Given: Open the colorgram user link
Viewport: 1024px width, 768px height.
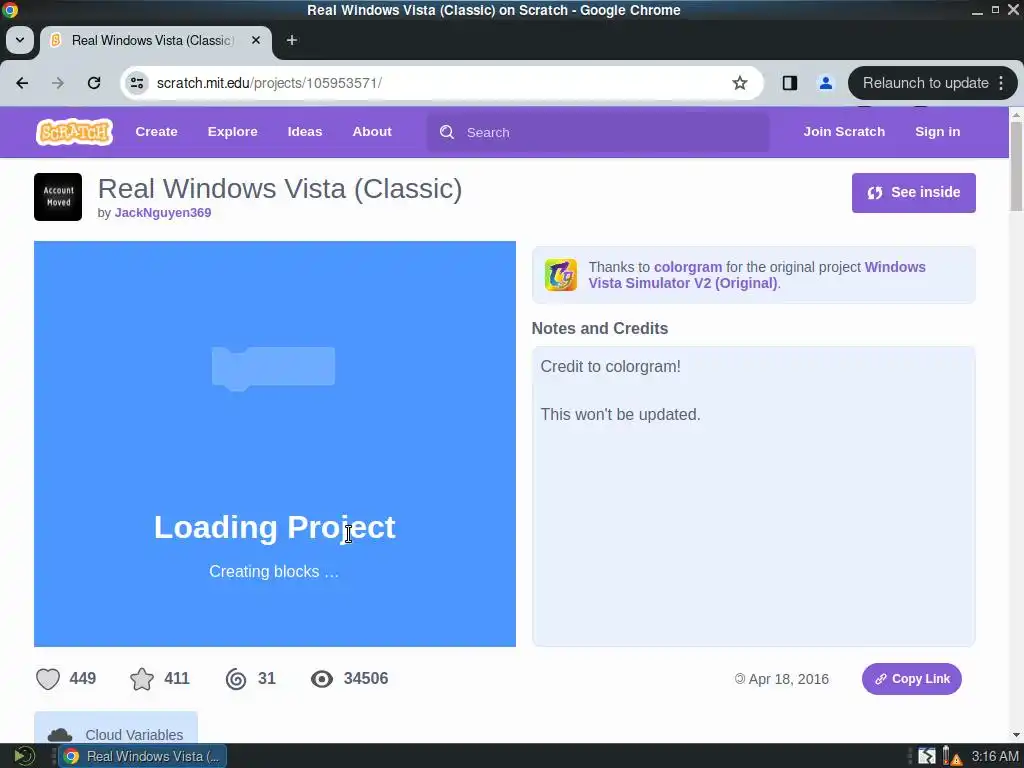Looking at the screenshot, I should coord(688,267).
